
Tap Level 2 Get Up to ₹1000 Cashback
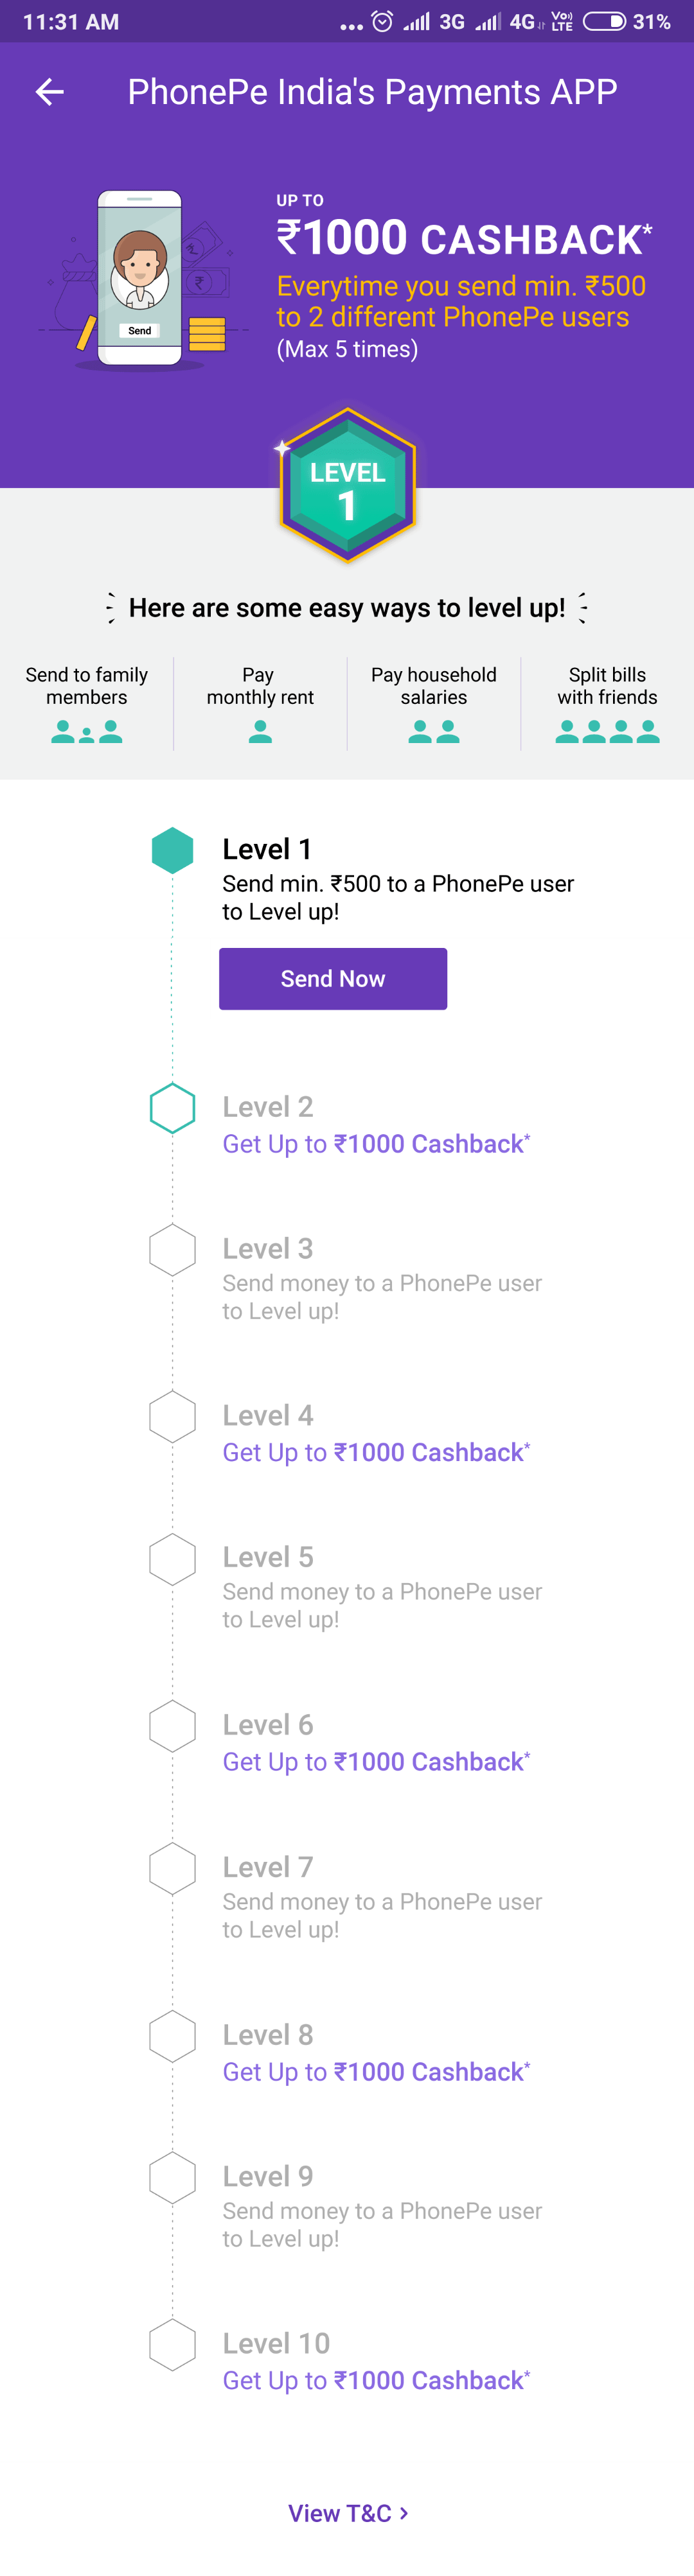coord(376,1143)
